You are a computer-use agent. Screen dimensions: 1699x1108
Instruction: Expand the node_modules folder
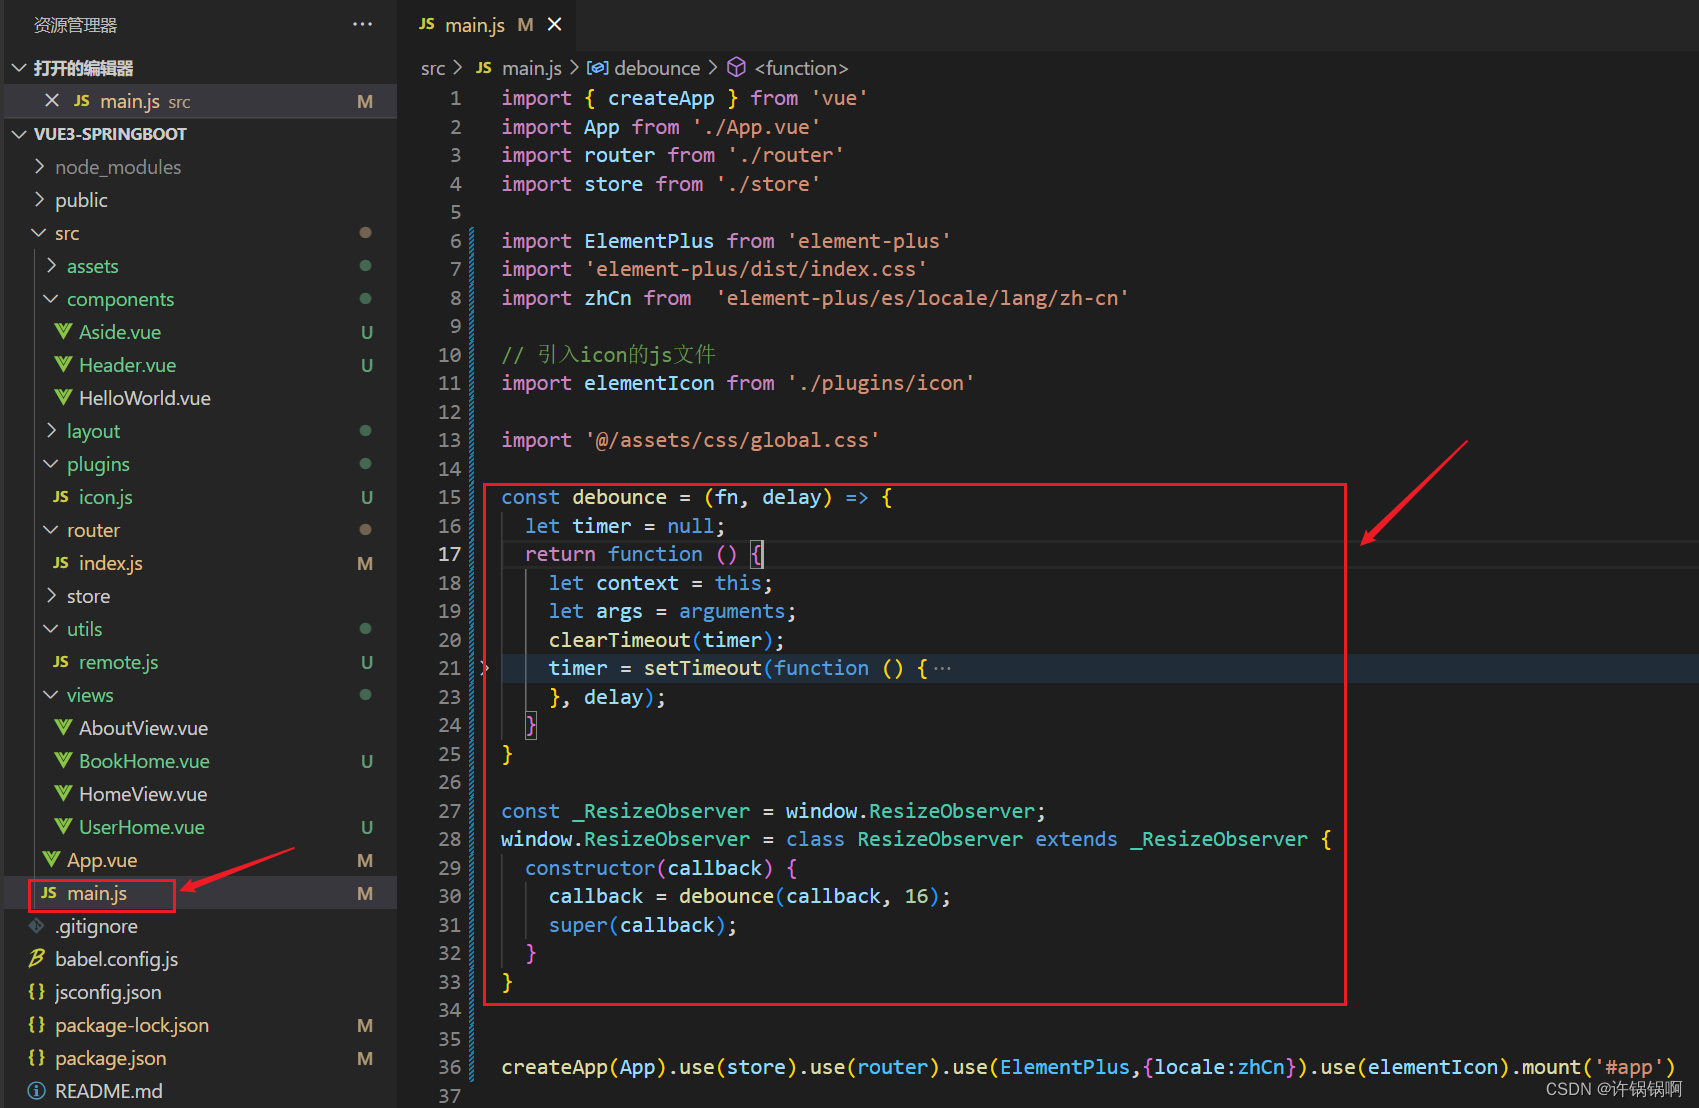coord(40,167)
